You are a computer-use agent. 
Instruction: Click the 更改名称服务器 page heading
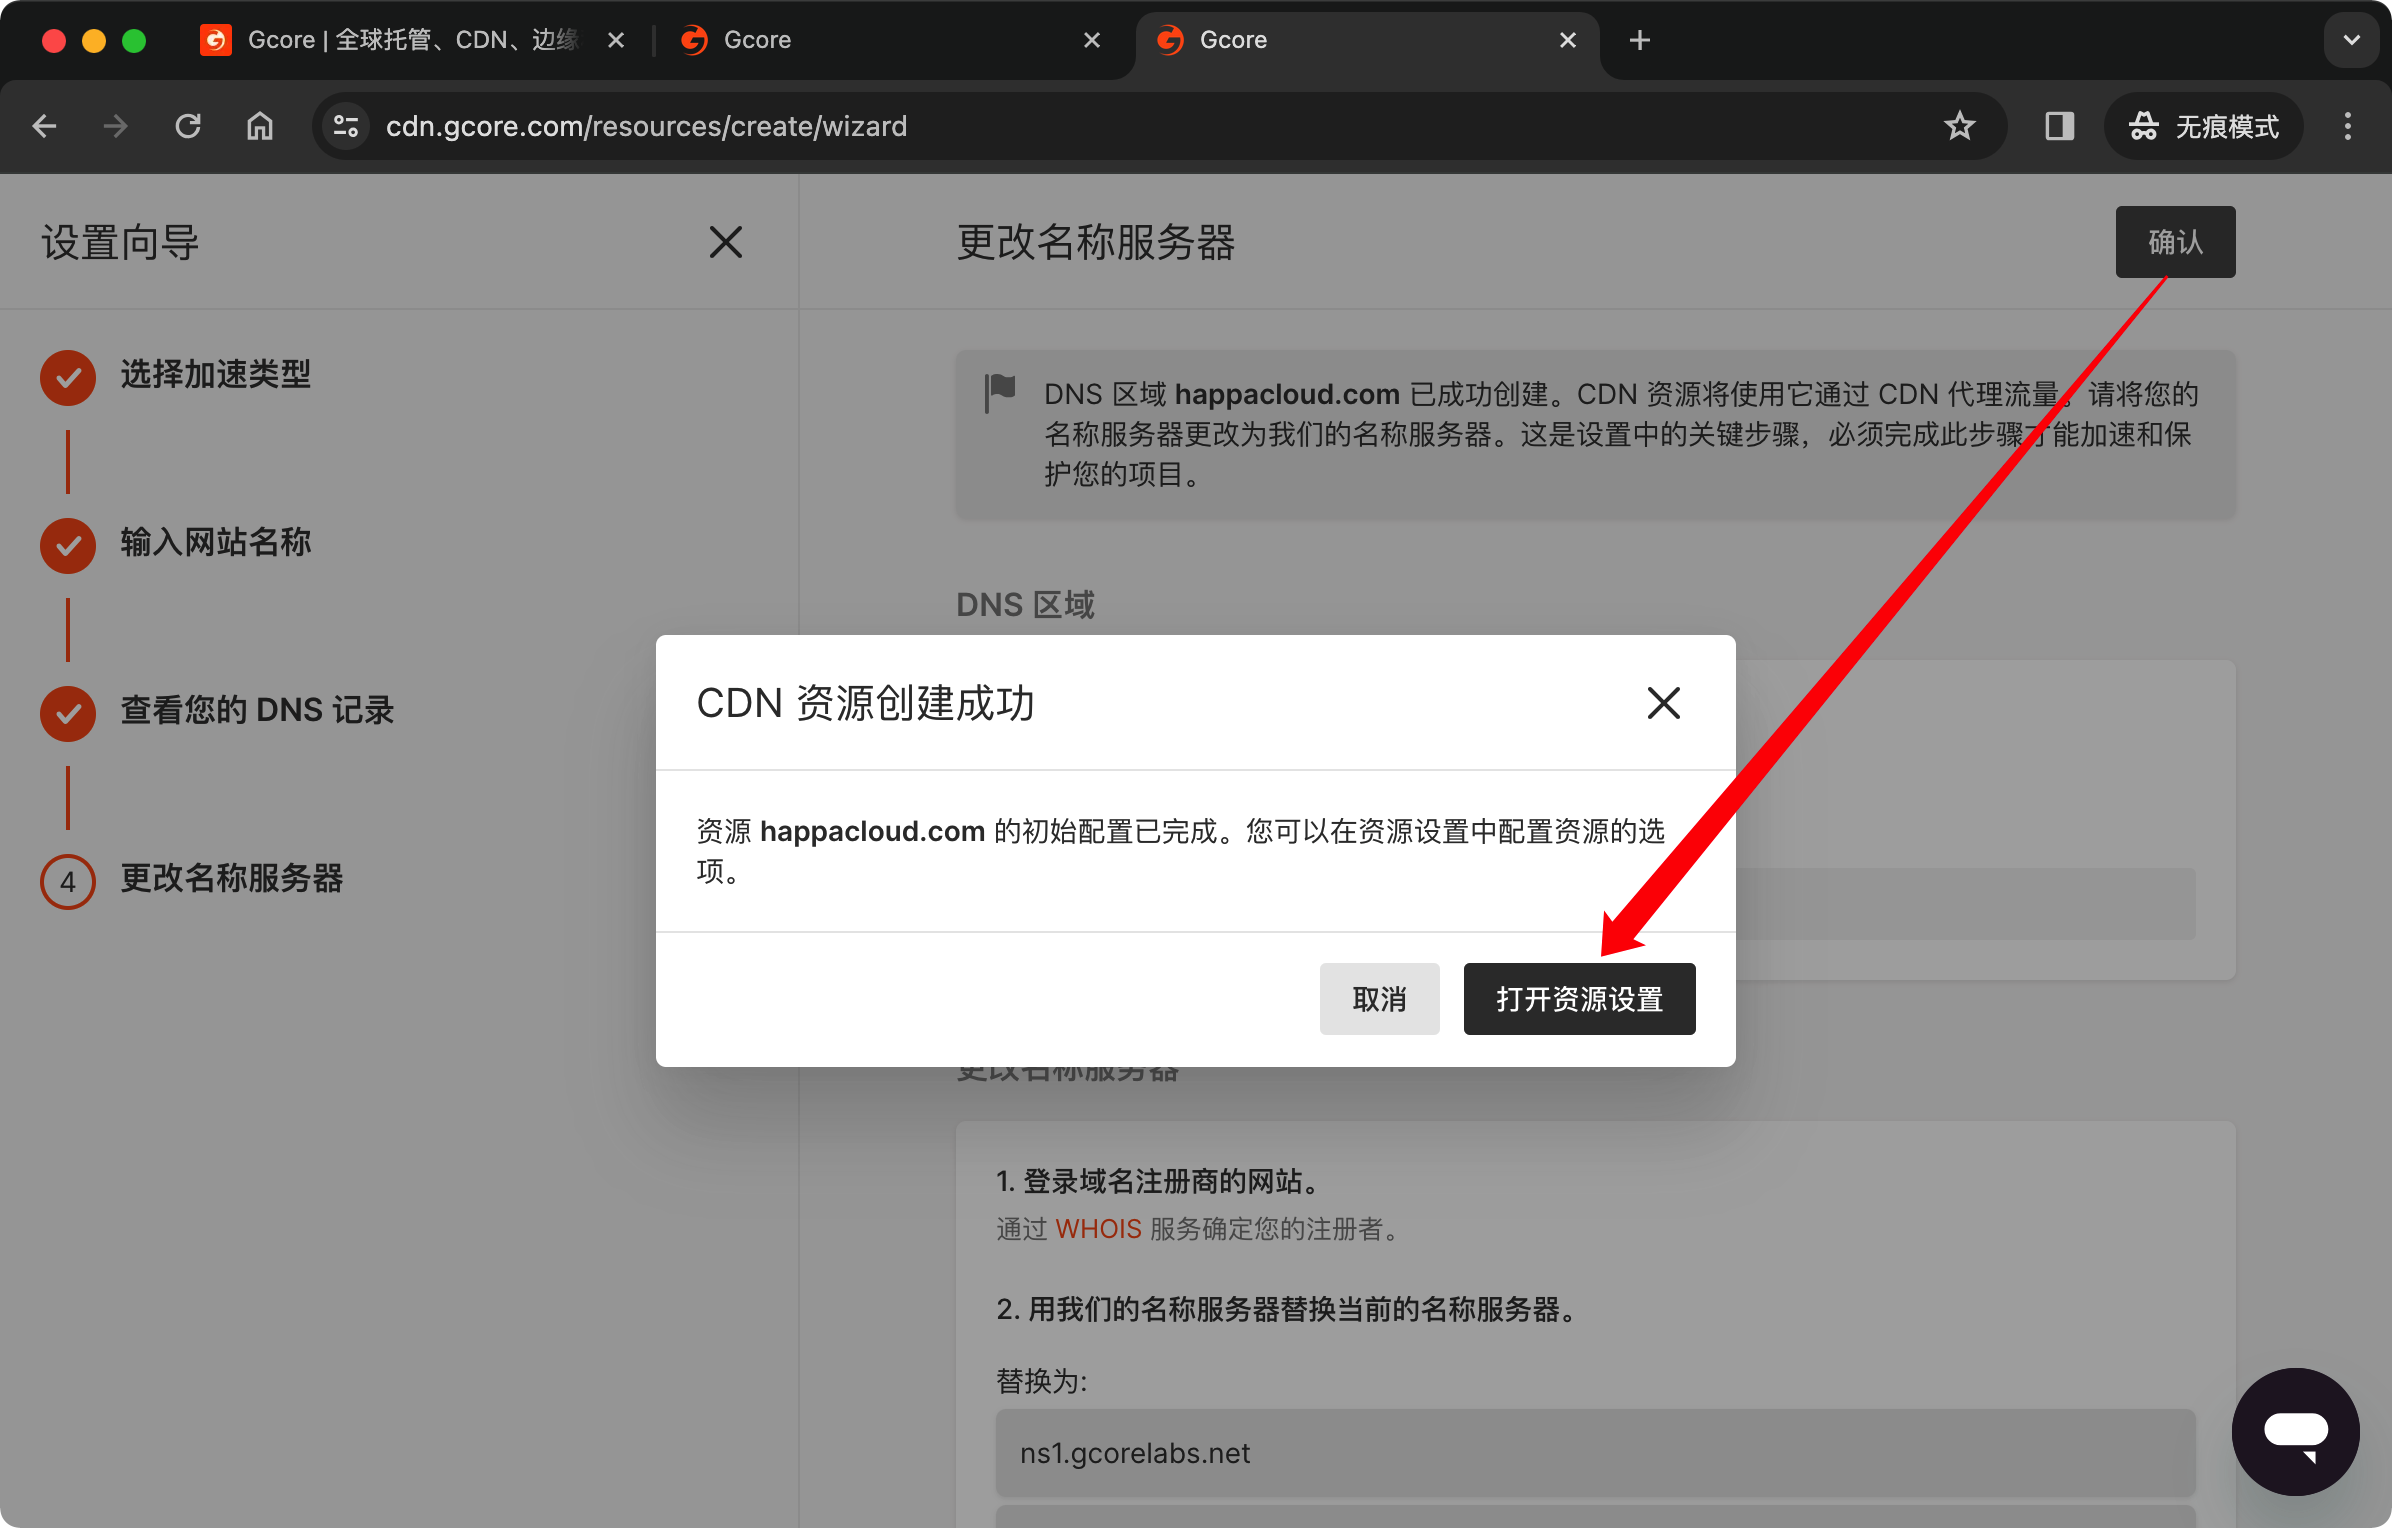coord(1096,242)
